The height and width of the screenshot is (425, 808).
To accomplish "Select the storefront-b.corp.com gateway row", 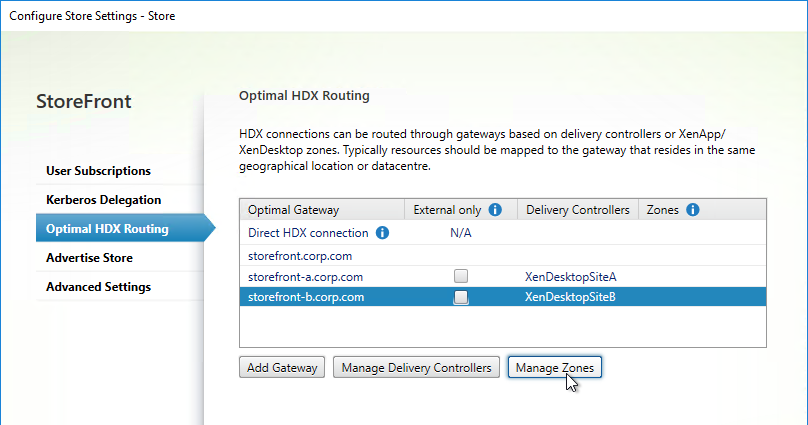I will 502,297.
